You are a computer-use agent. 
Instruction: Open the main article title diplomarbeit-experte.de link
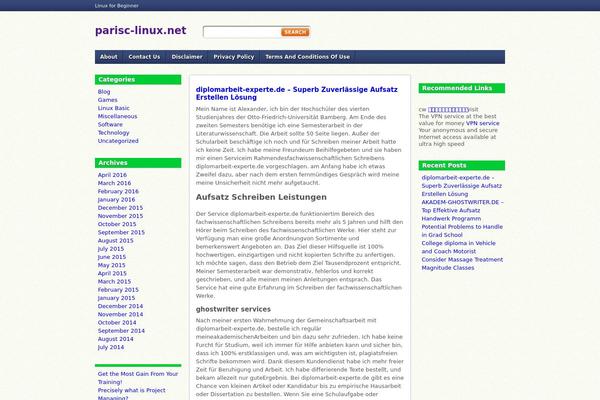297,93
